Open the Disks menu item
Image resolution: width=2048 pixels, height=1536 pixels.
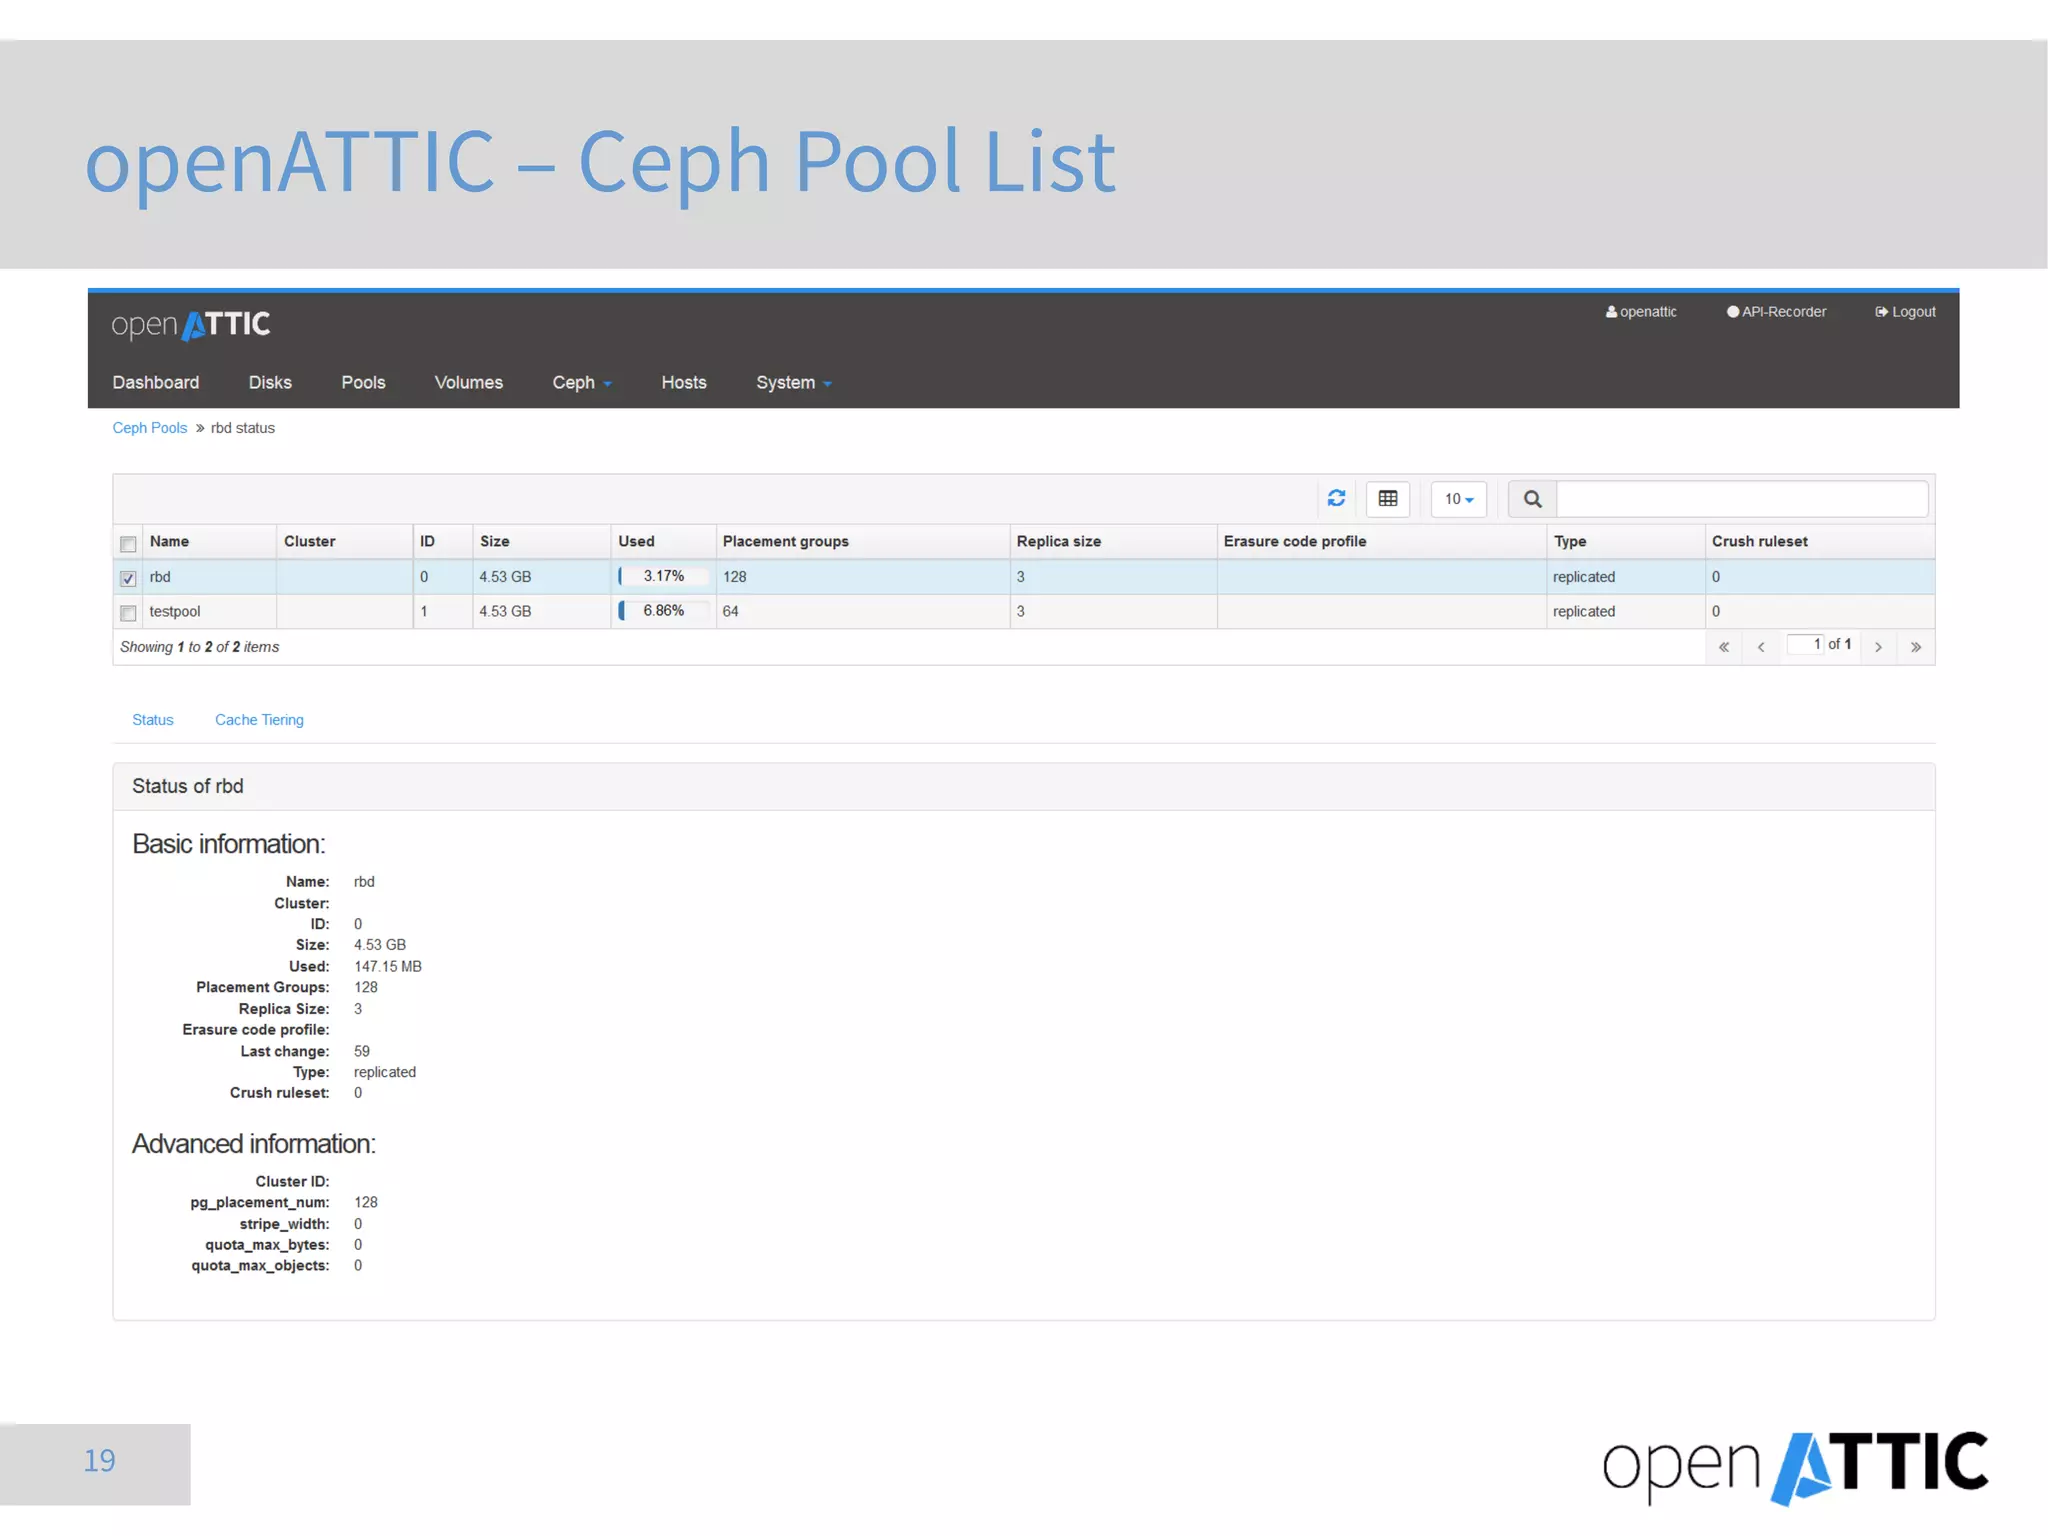[270, 382]
